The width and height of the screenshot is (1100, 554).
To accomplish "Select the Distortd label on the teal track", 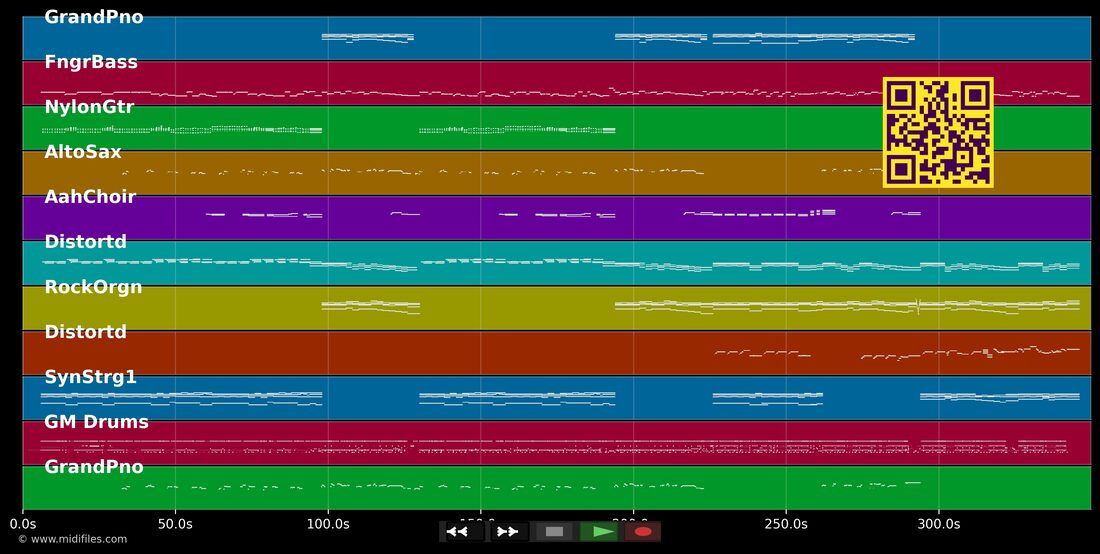I will coord(86,242).
